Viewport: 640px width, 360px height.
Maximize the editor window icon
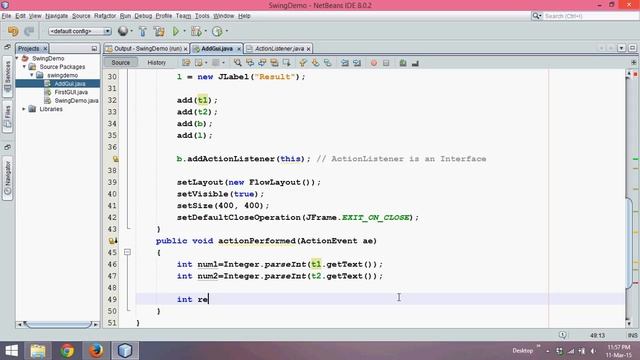click(632, 48)
